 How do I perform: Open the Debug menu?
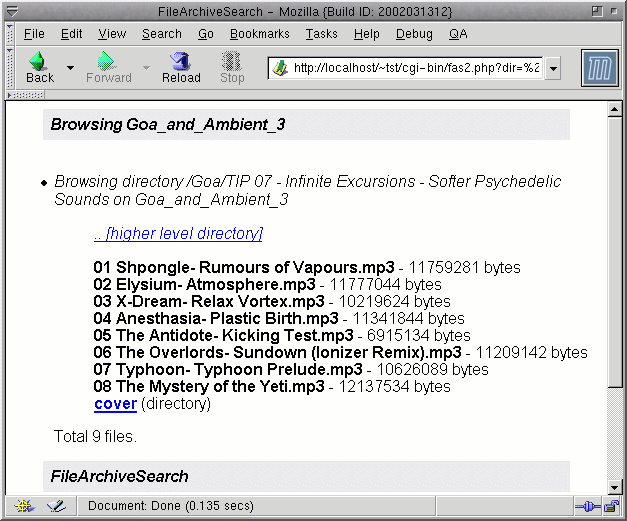414,34
